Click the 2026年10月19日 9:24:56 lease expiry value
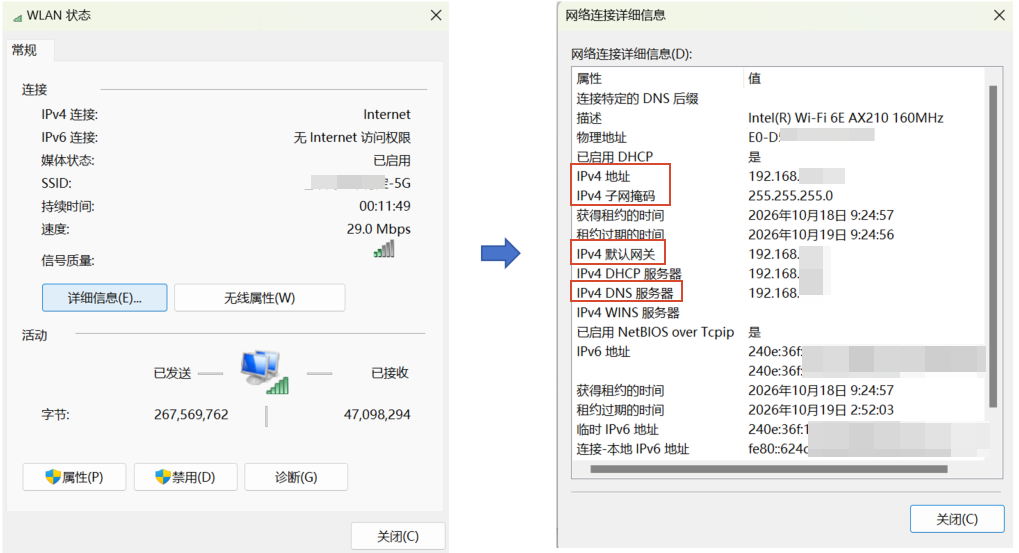The height and width of the screenshot is (553, 1019). coord(821,235)
